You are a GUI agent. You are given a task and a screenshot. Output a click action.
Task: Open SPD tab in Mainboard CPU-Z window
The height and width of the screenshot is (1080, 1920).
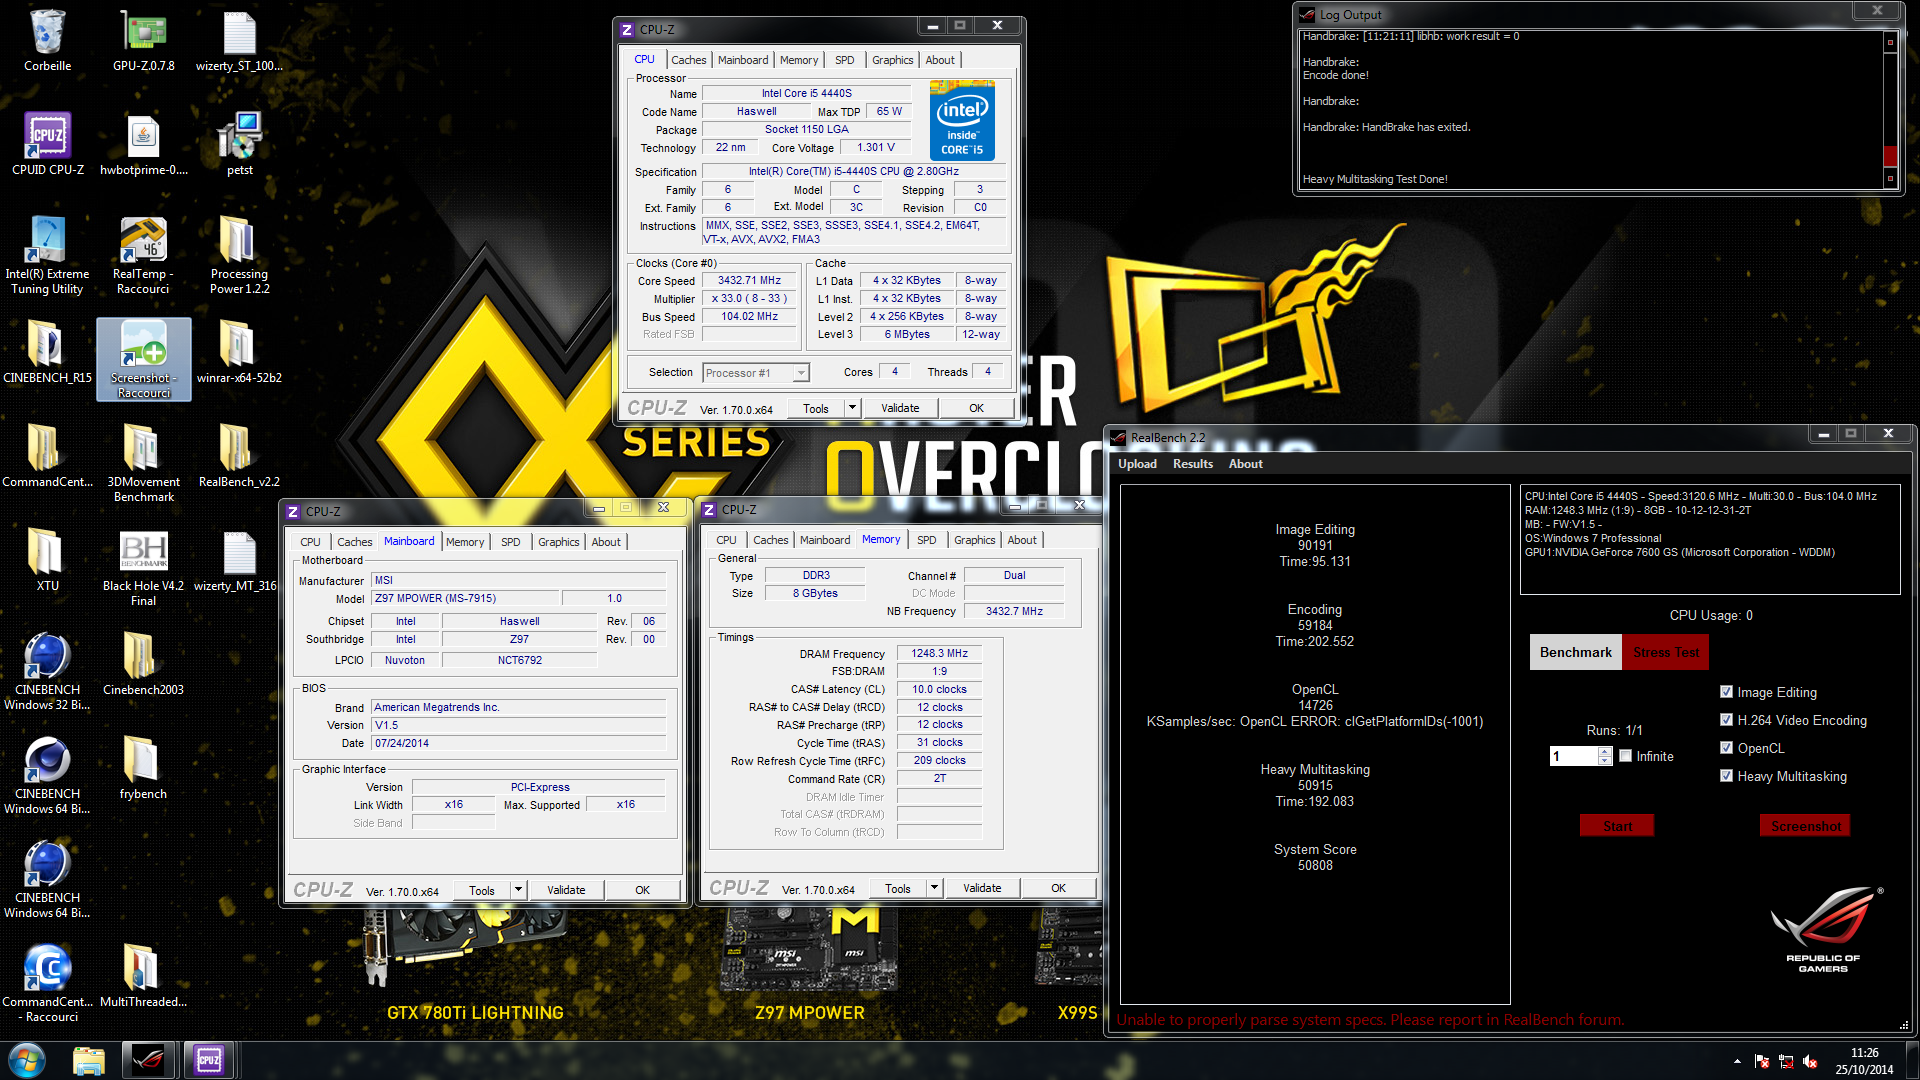pyautogui.click(x=511, y=542)
